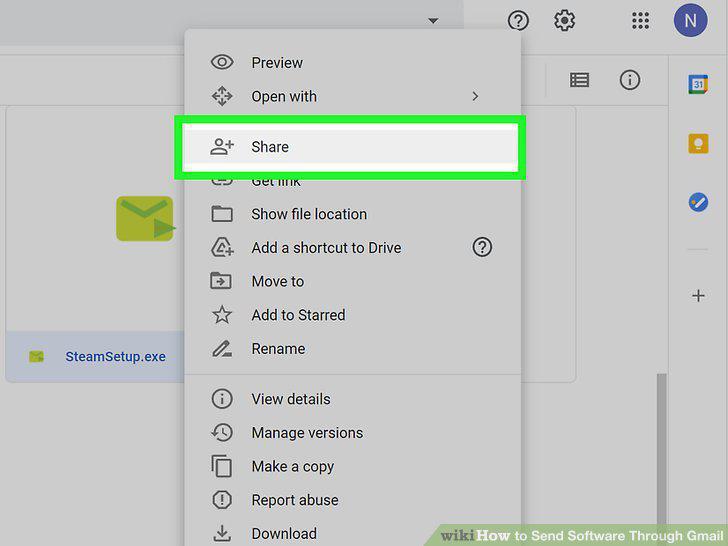Switch to list layout view
The image size is (728, 546).
(x=579, y=80)
